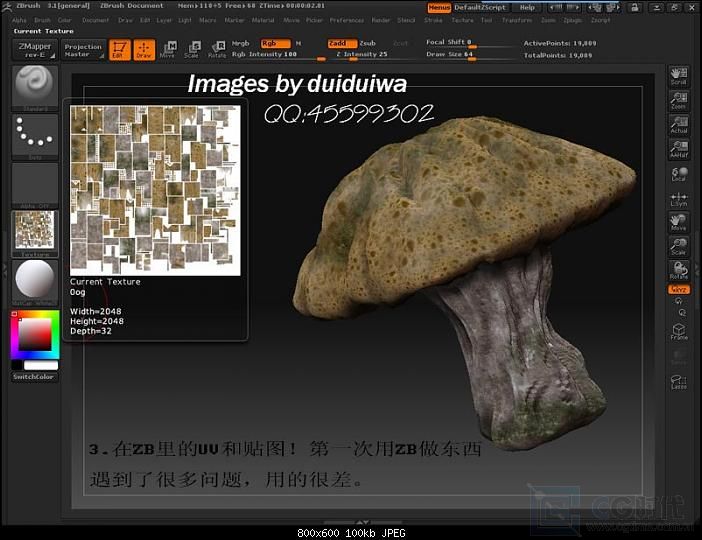702x540 pixels.
Task: Open the Alpha menu
Action: point(19,20)
